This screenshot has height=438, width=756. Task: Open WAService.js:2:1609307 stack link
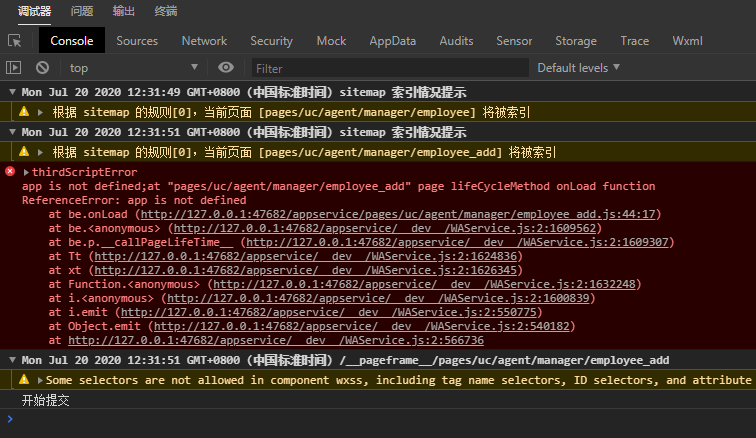(x=457, y=242)
